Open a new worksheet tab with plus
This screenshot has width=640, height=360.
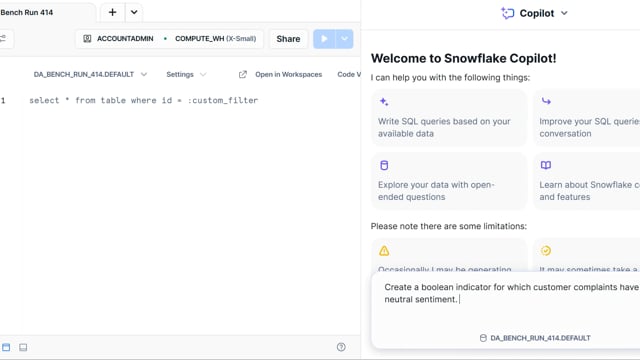[x=112, y=12]
